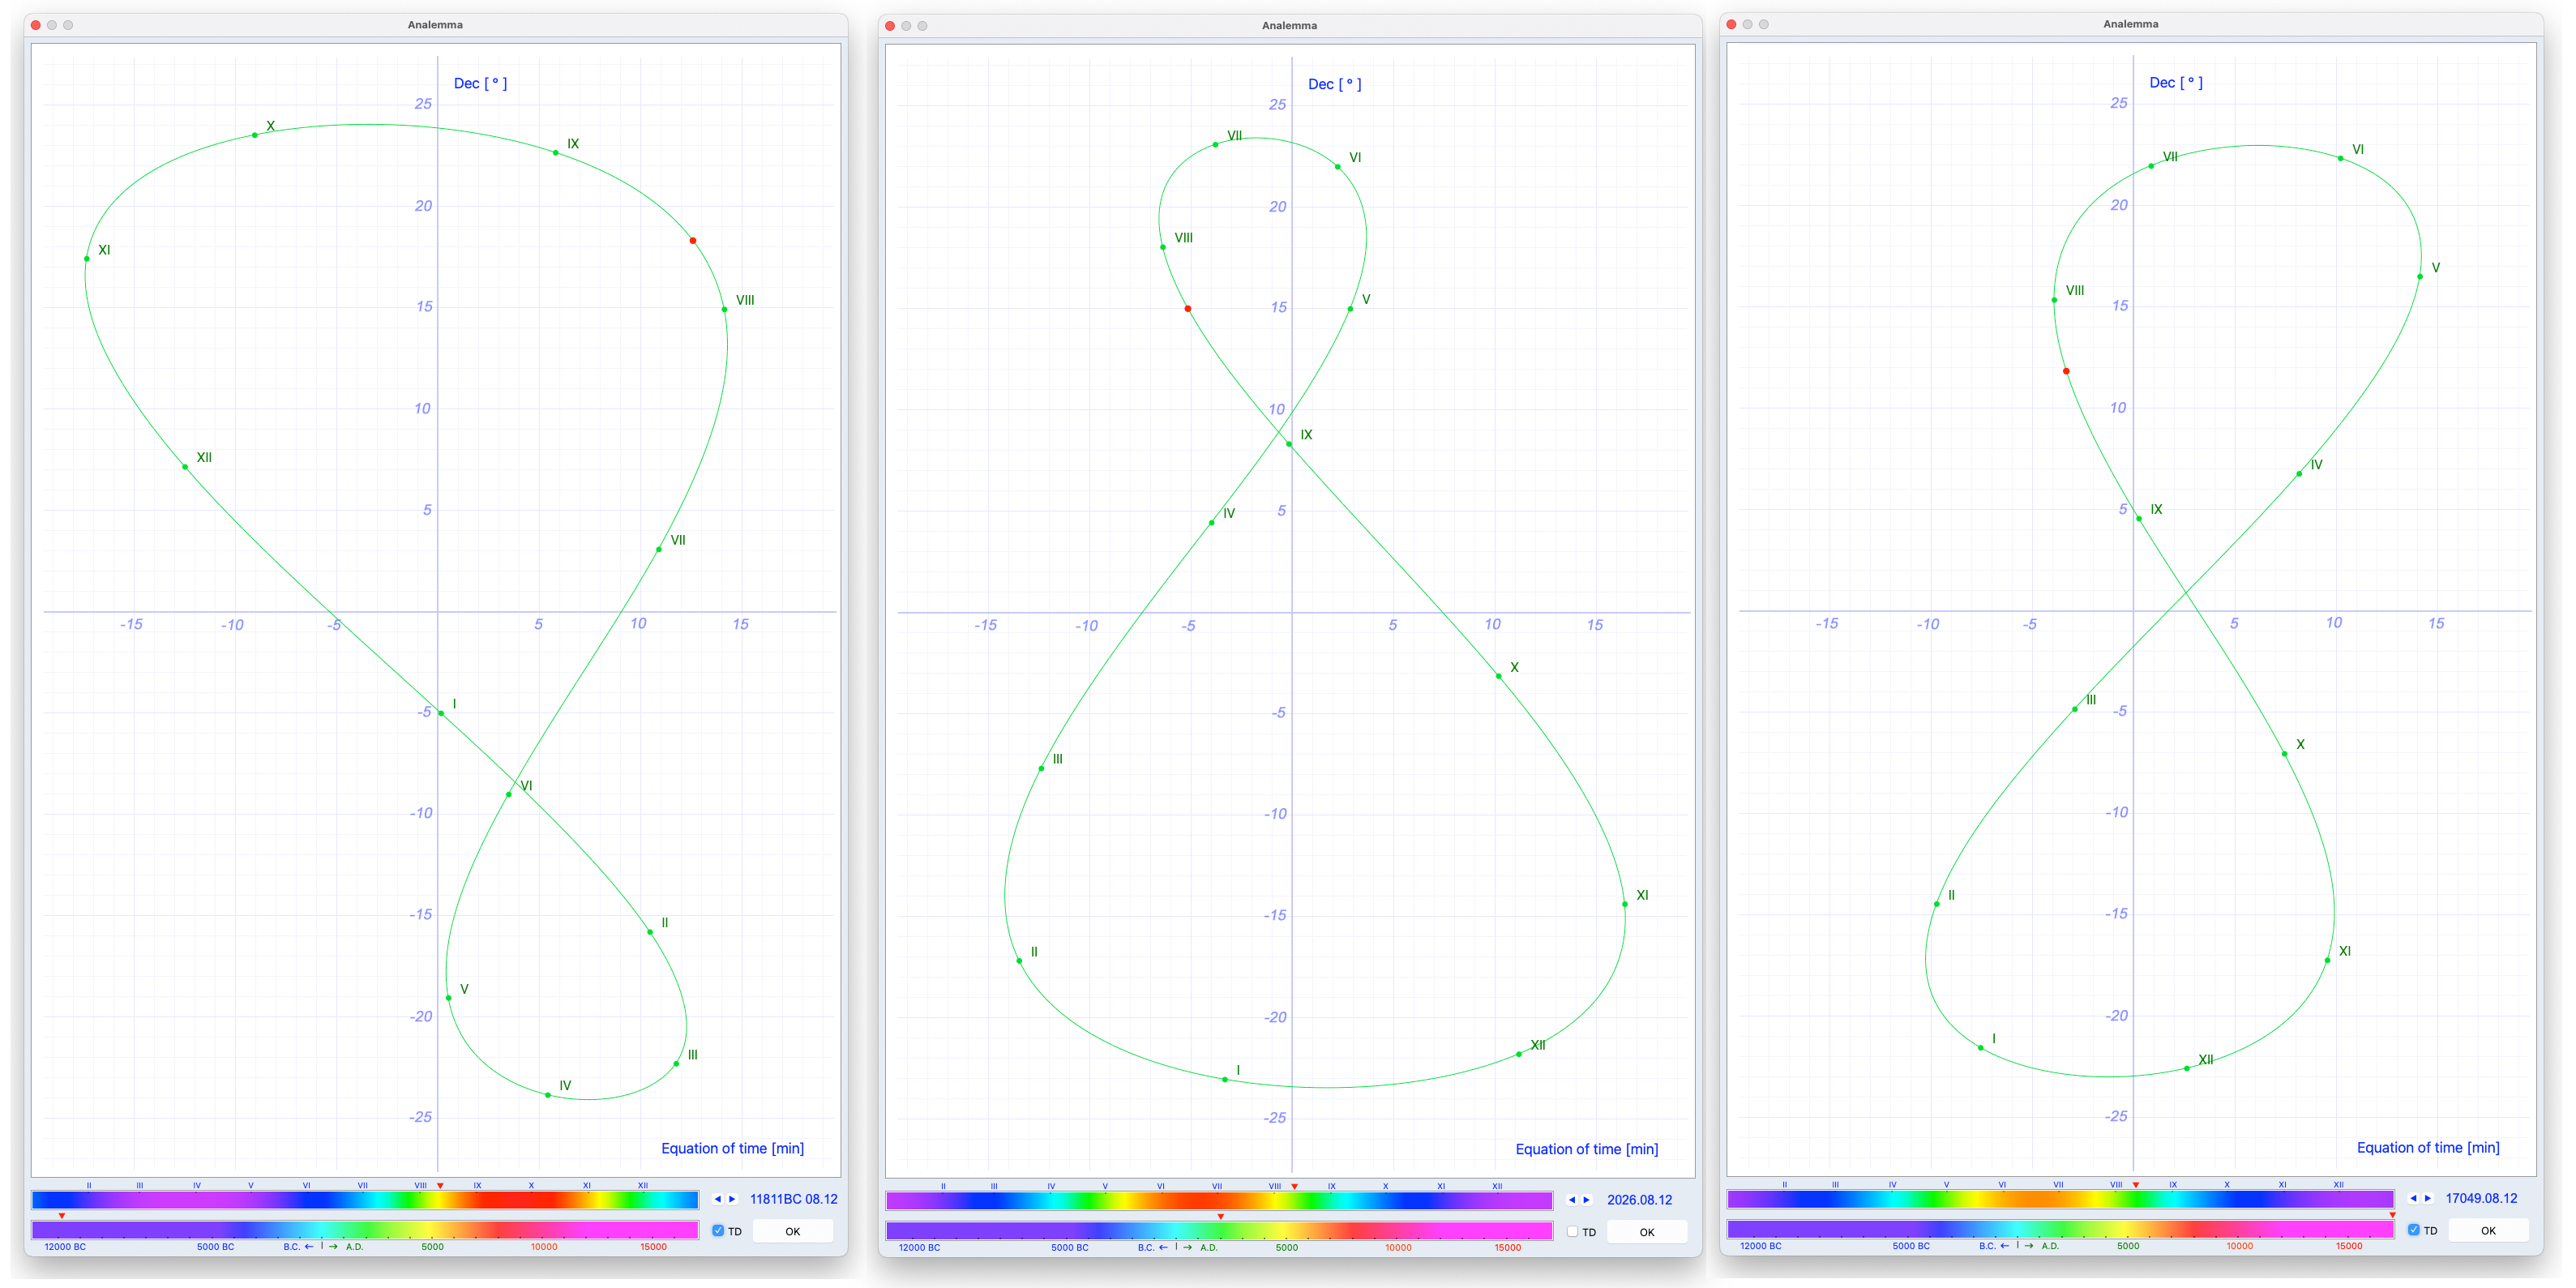The width and height of the screenshot is (2576, 1288).
Task: Click the date text 2026.08.12
Action: tap(1639, 1200)
